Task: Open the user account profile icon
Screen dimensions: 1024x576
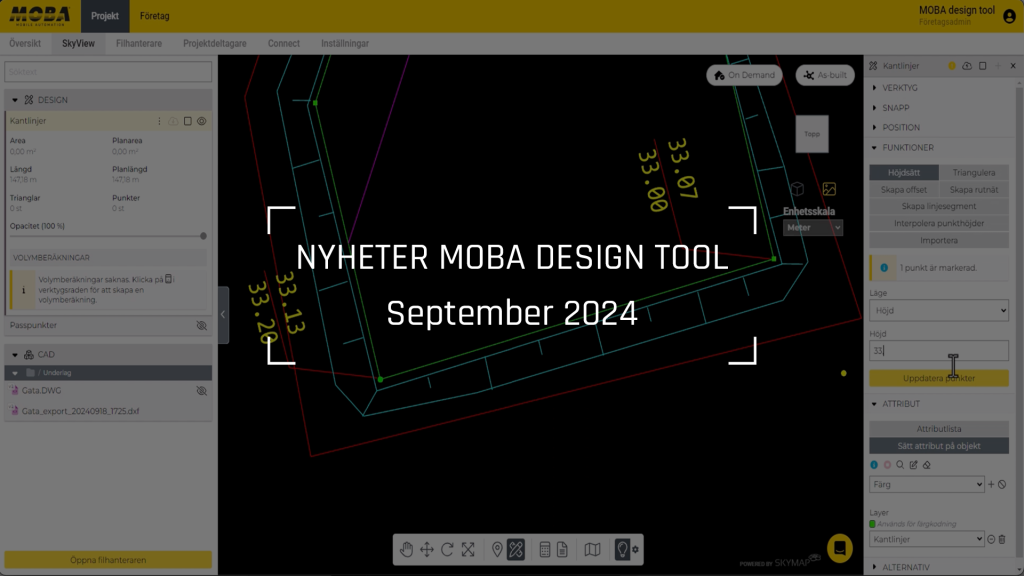Action: (x=1009, y=16)
